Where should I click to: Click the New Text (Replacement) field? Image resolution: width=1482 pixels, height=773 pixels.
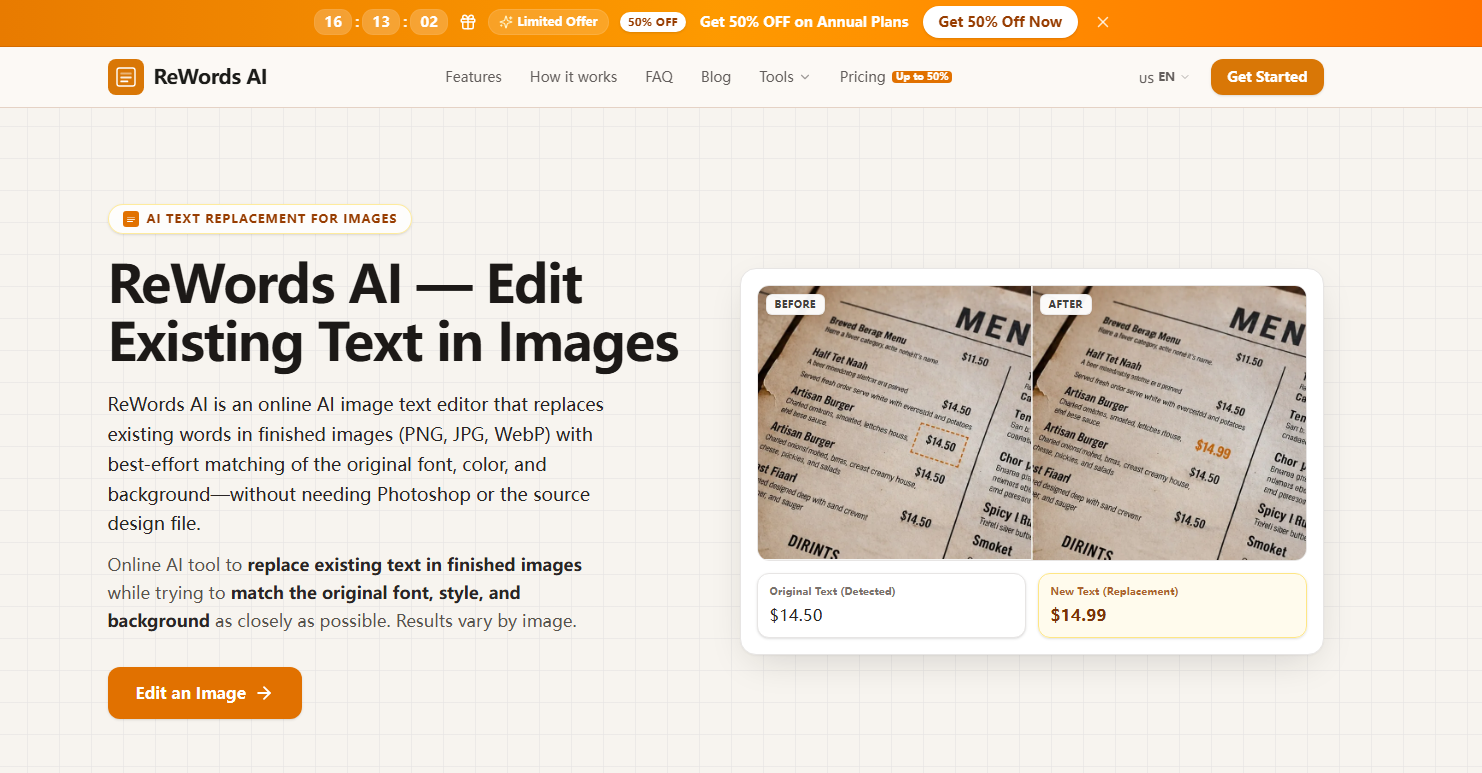click(1172, 605)
